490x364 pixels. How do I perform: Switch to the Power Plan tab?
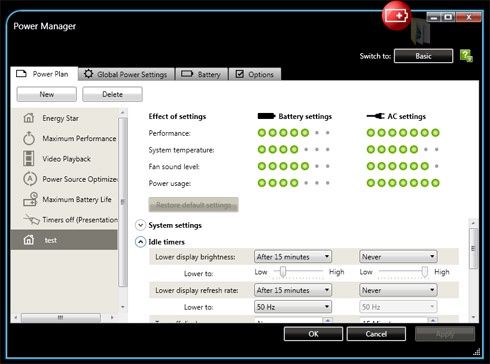point(44,74)
